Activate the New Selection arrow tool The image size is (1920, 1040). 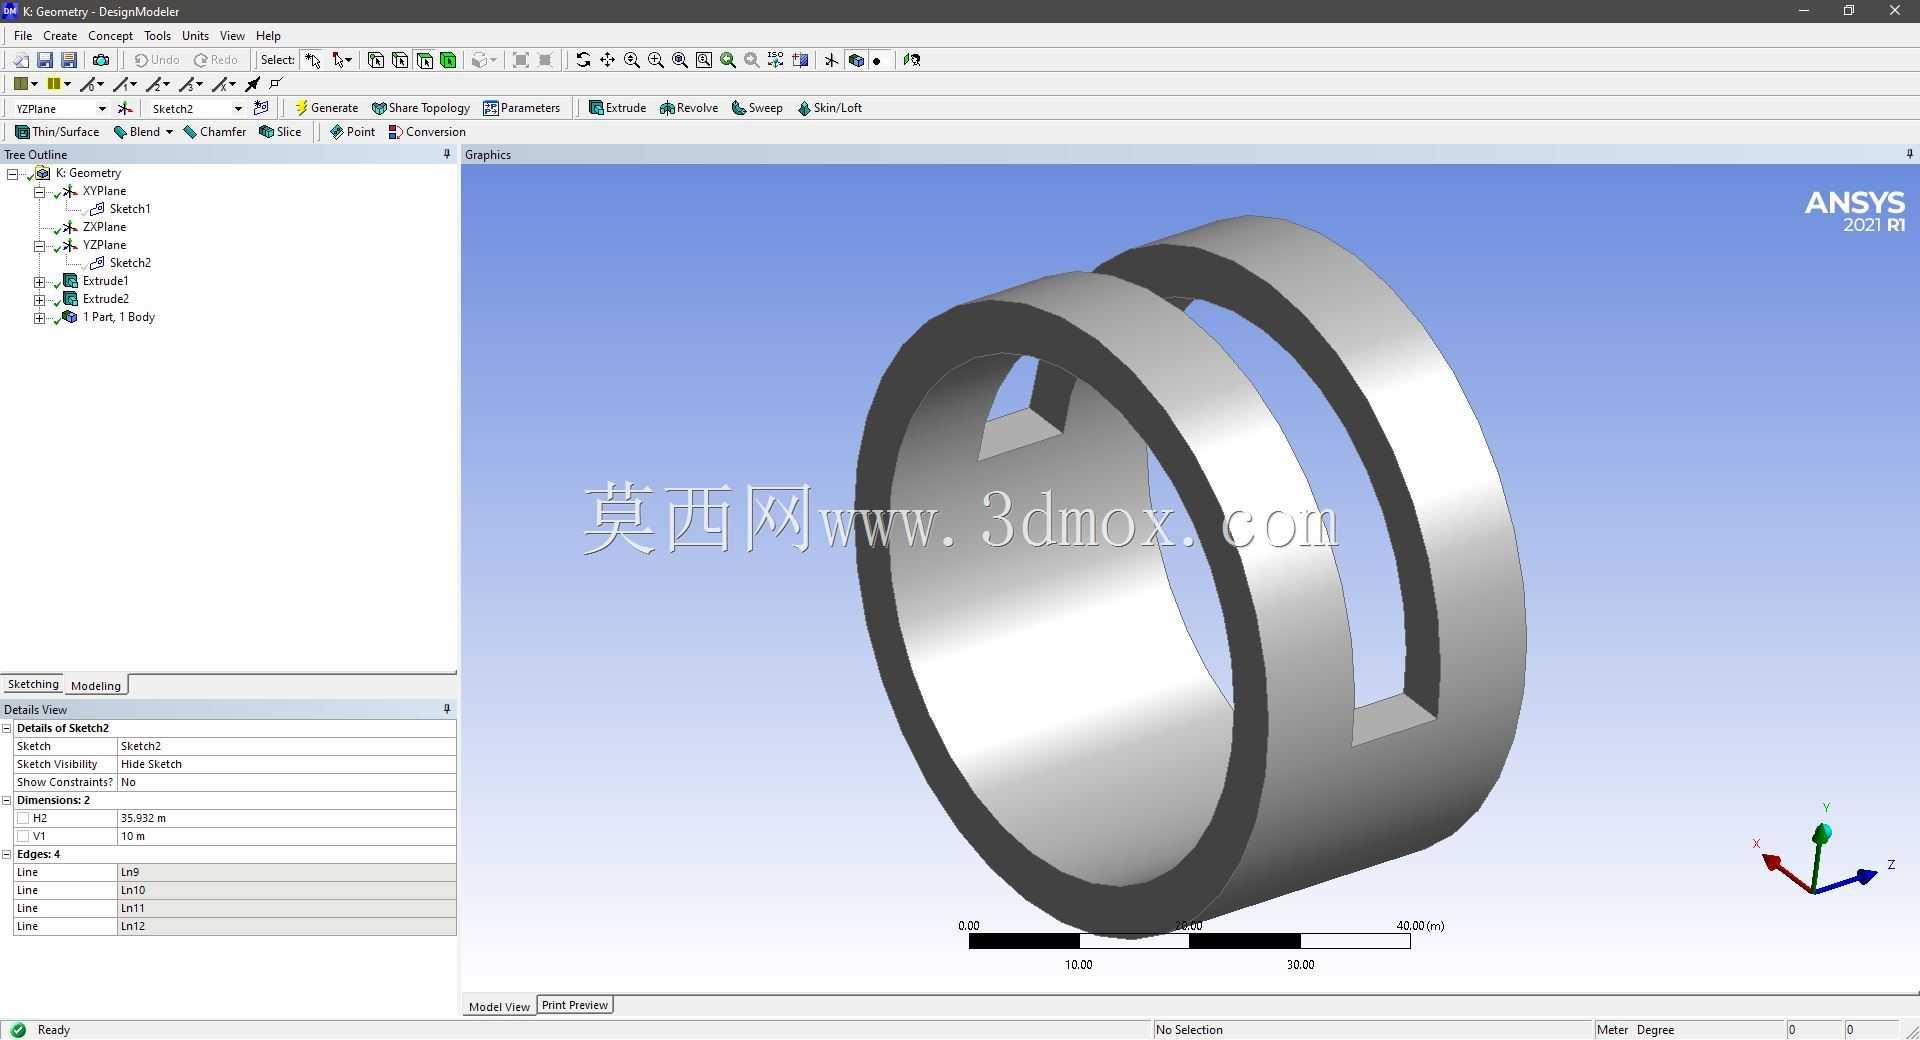[x=313, y=60]
